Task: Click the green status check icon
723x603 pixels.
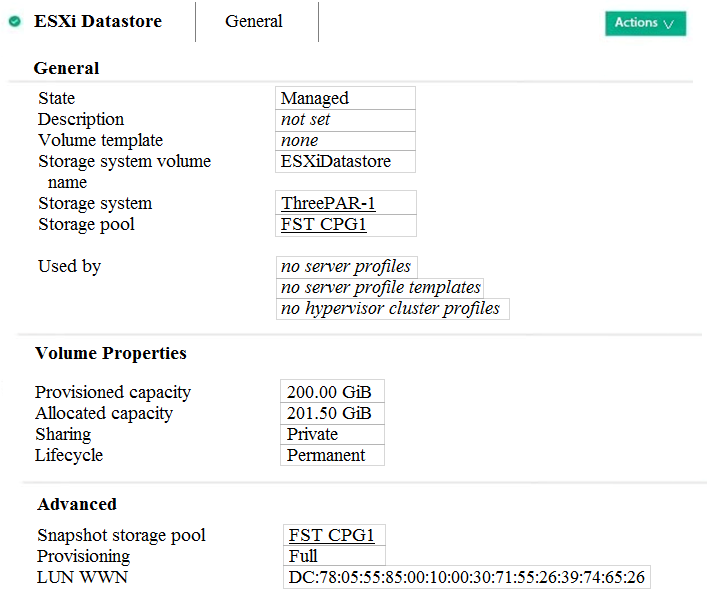Action: tap(15, 21)
